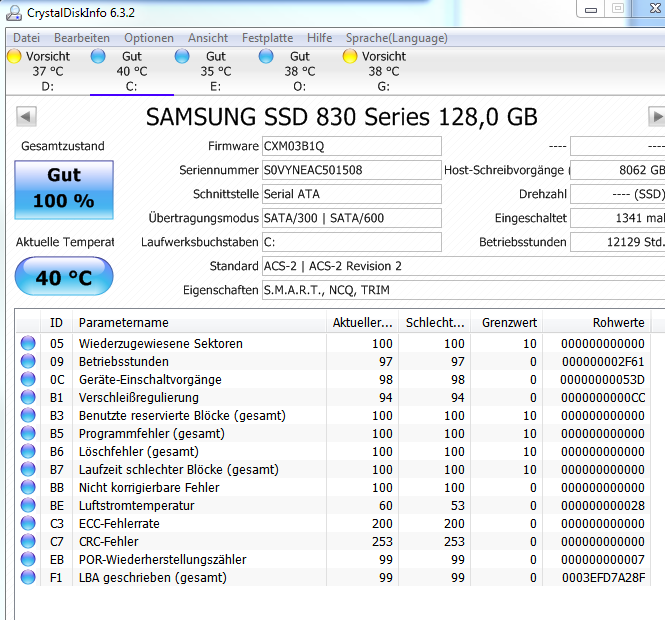Click the Host-Schreibvorgänge value 8062 GB
The width and height of the screenshot is (665, 620).
click(618, 170)
